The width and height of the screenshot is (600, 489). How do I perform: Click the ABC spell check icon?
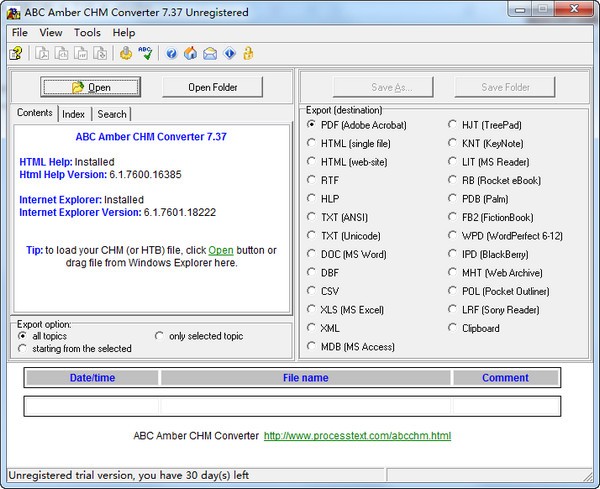tap(145, 54)
